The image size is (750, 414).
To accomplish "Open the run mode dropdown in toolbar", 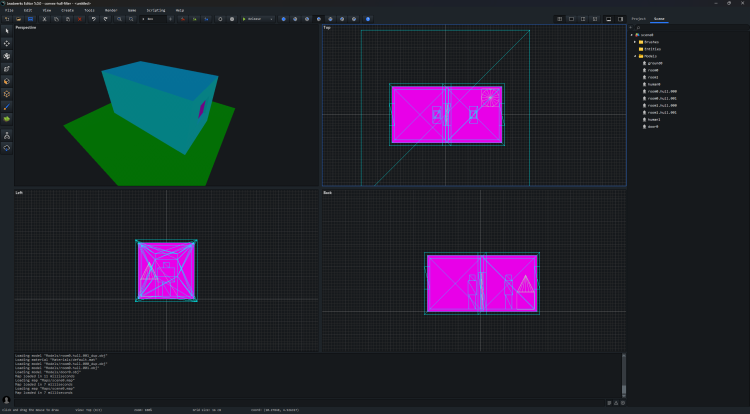I will pos(258,19).
